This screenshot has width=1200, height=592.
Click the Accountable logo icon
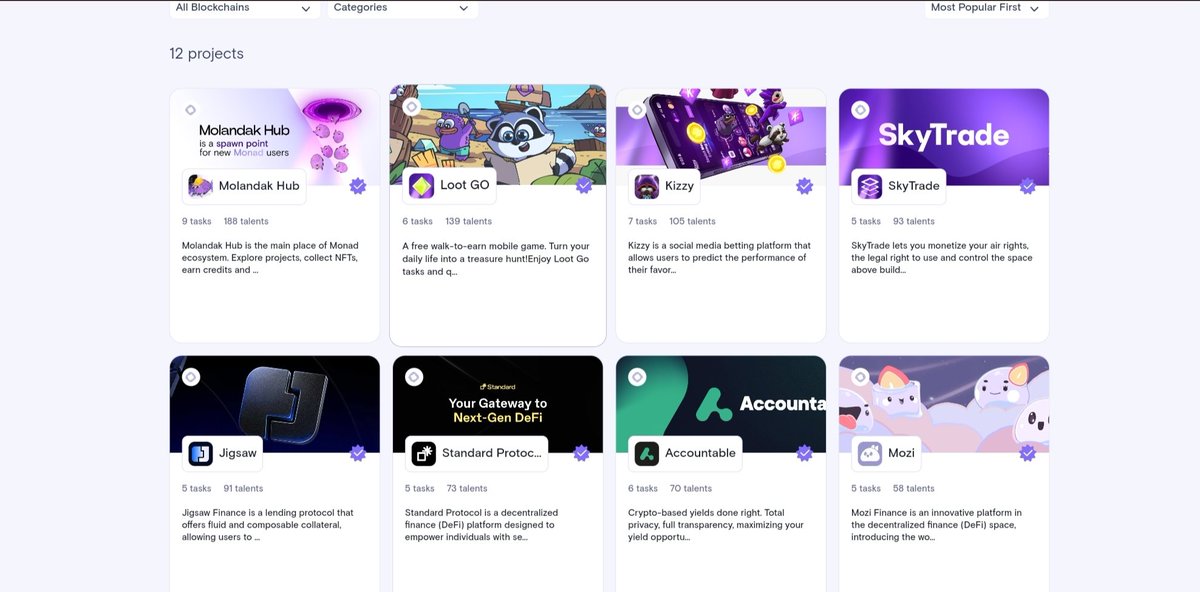point(647,453)
